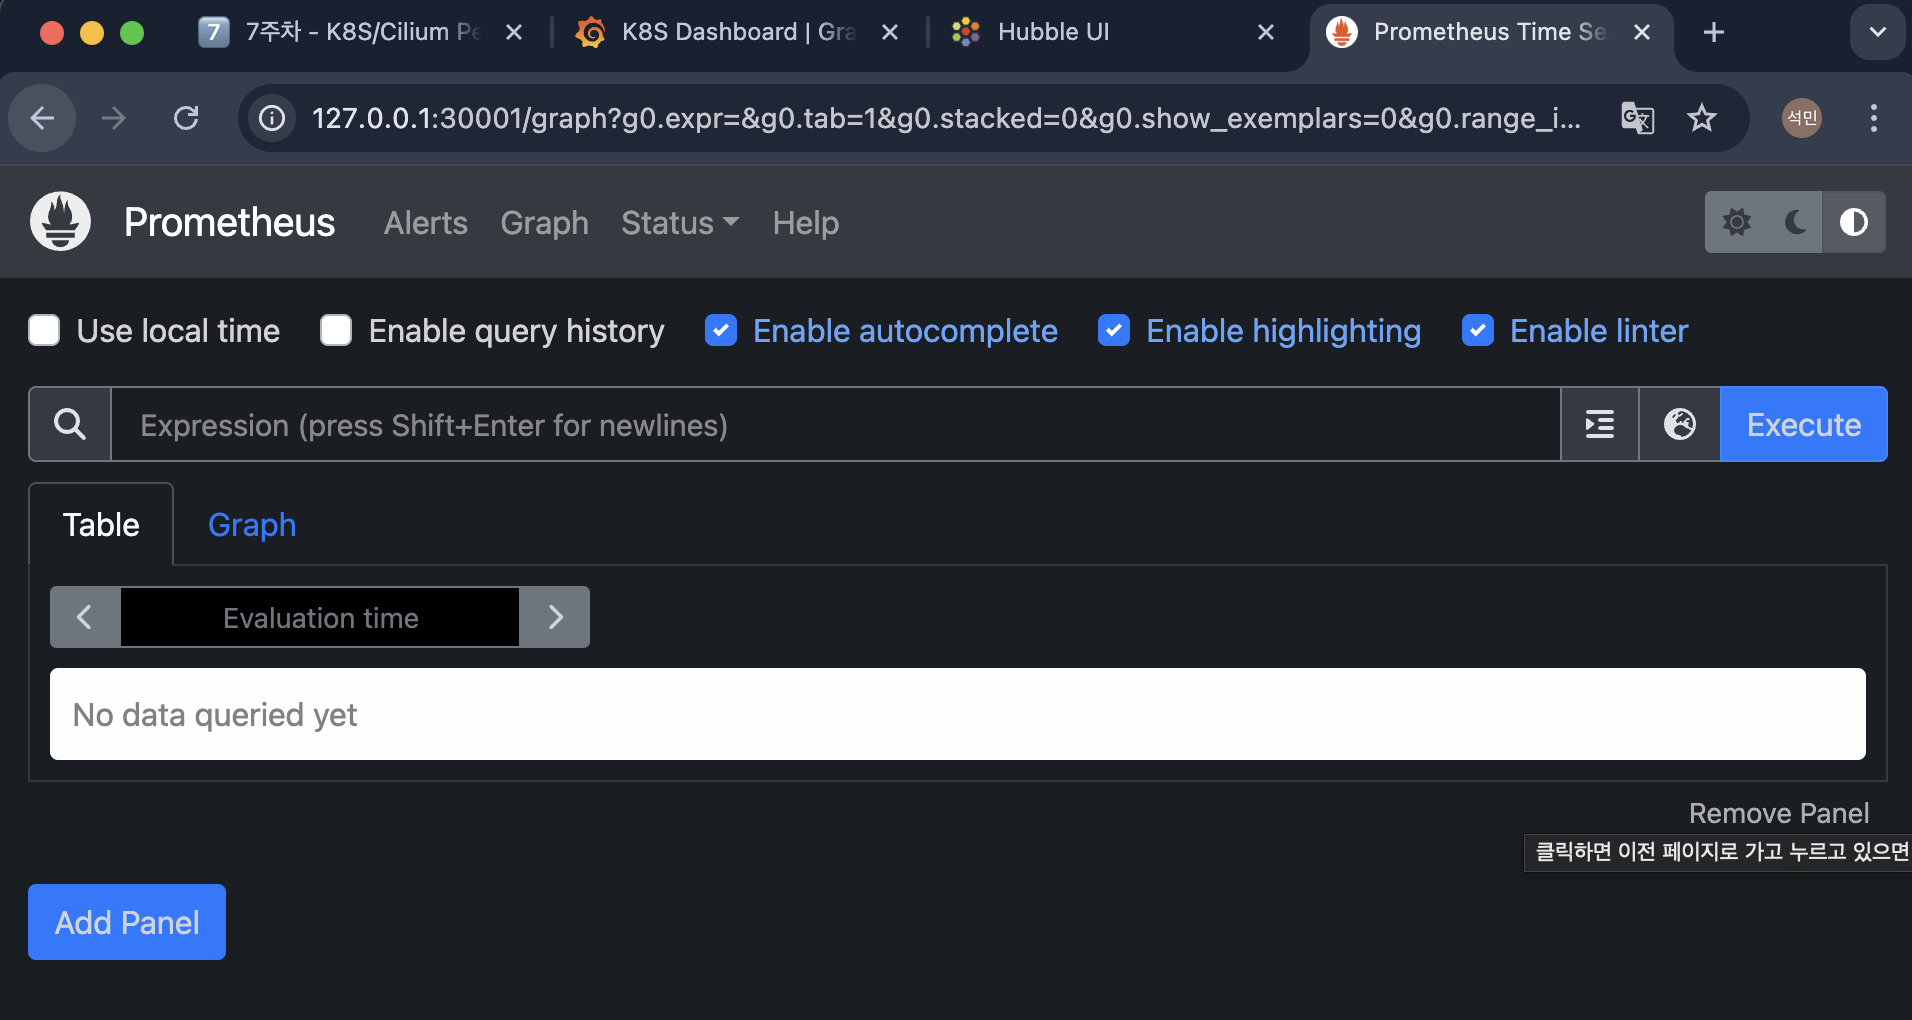Focus the Expression query input

pyautogui.click(x=835, y=424)
